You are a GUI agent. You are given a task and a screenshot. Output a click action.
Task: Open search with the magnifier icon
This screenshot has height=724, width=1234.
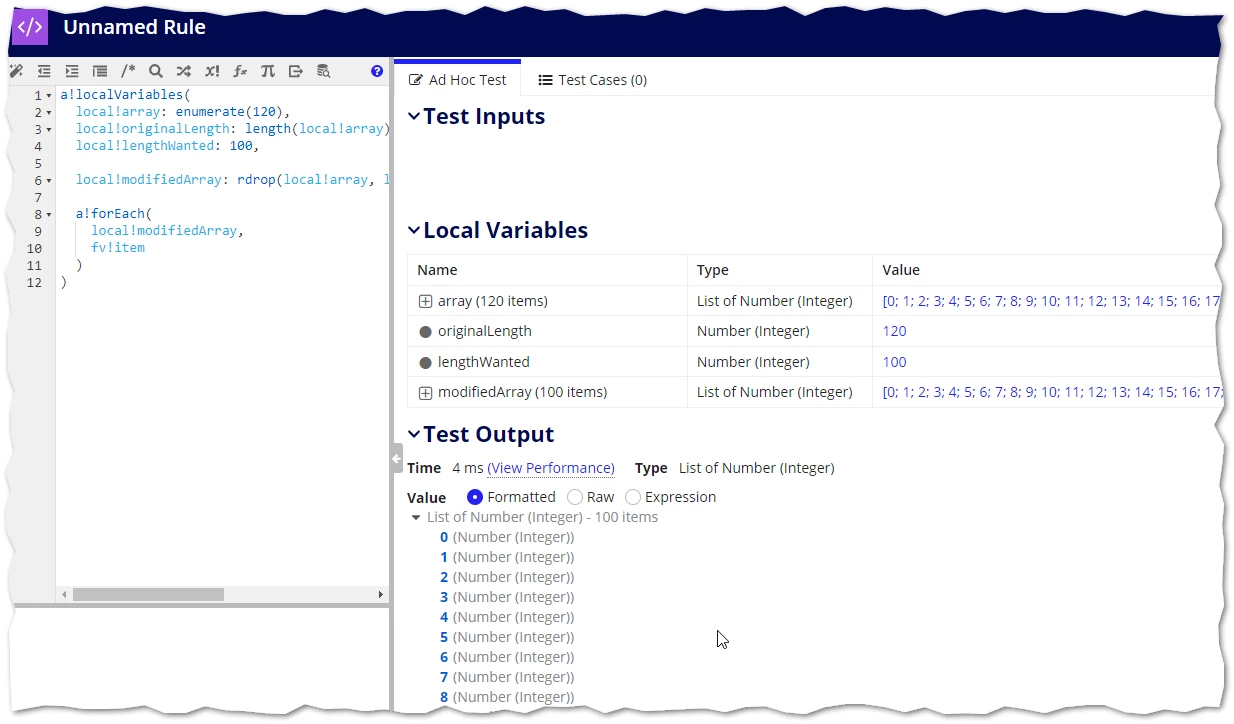pos(156,71)
